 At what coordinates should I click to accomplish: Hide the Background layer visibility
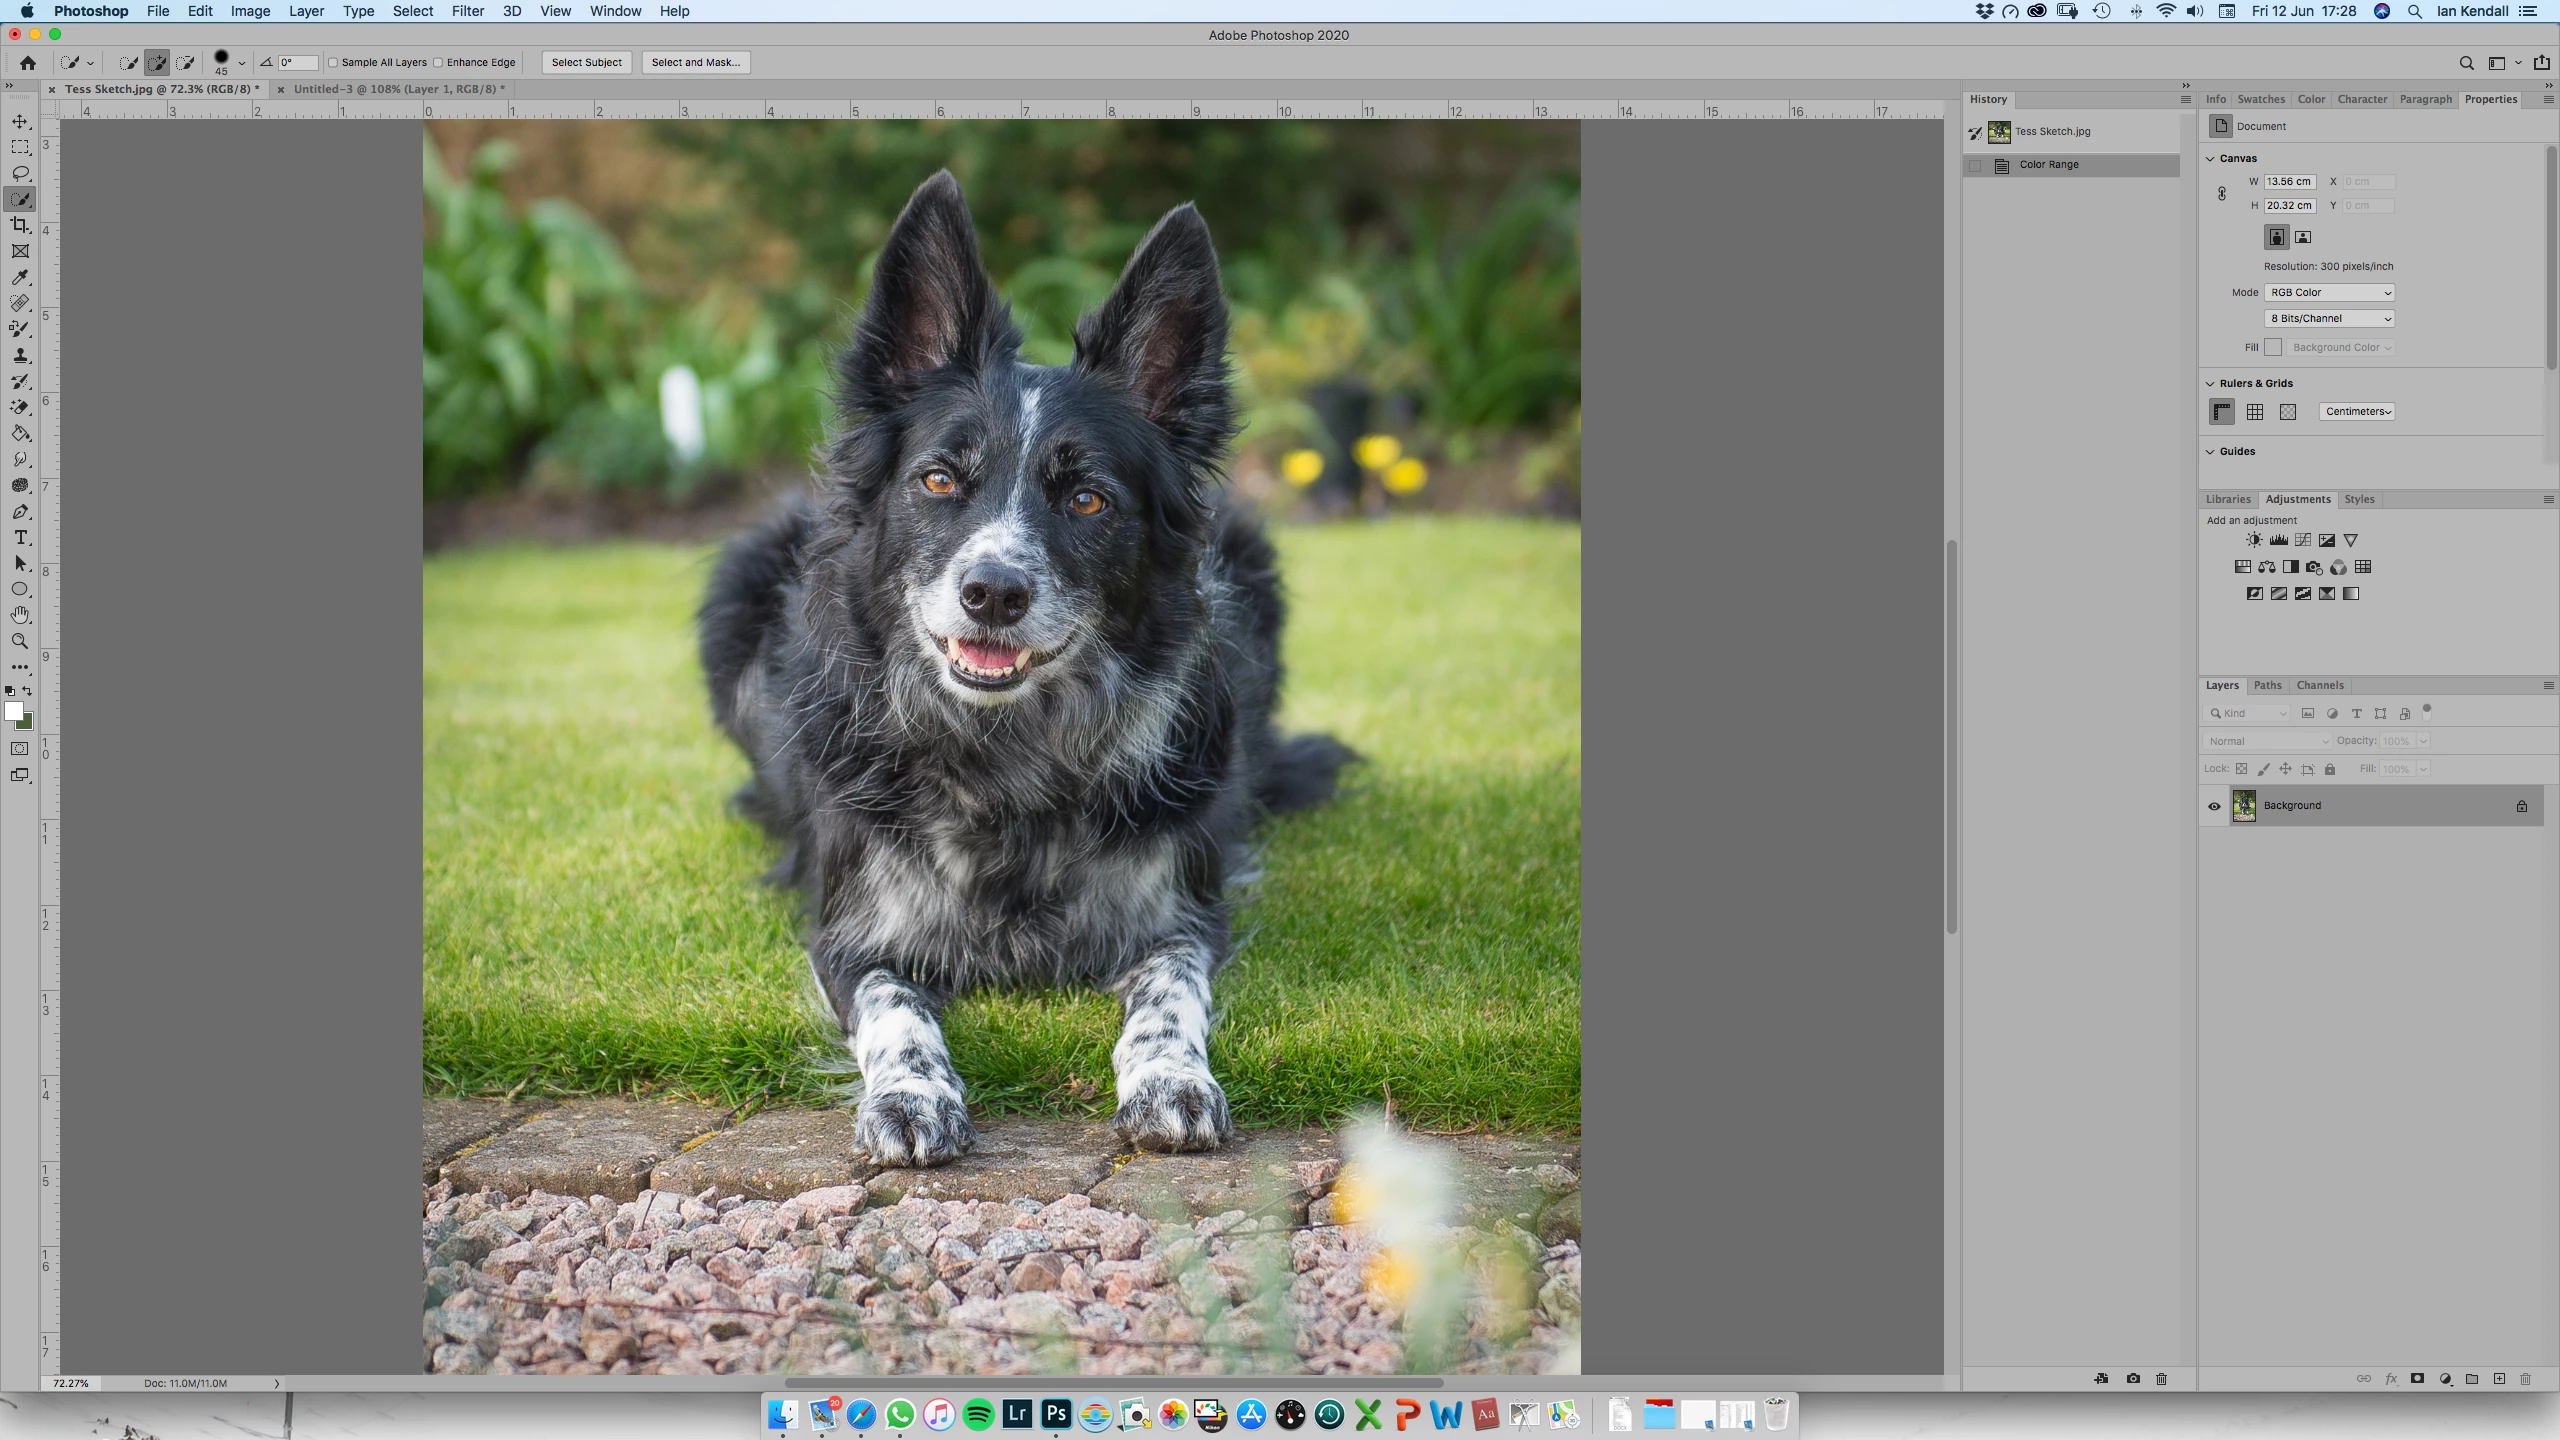(x=2214, y=806)
